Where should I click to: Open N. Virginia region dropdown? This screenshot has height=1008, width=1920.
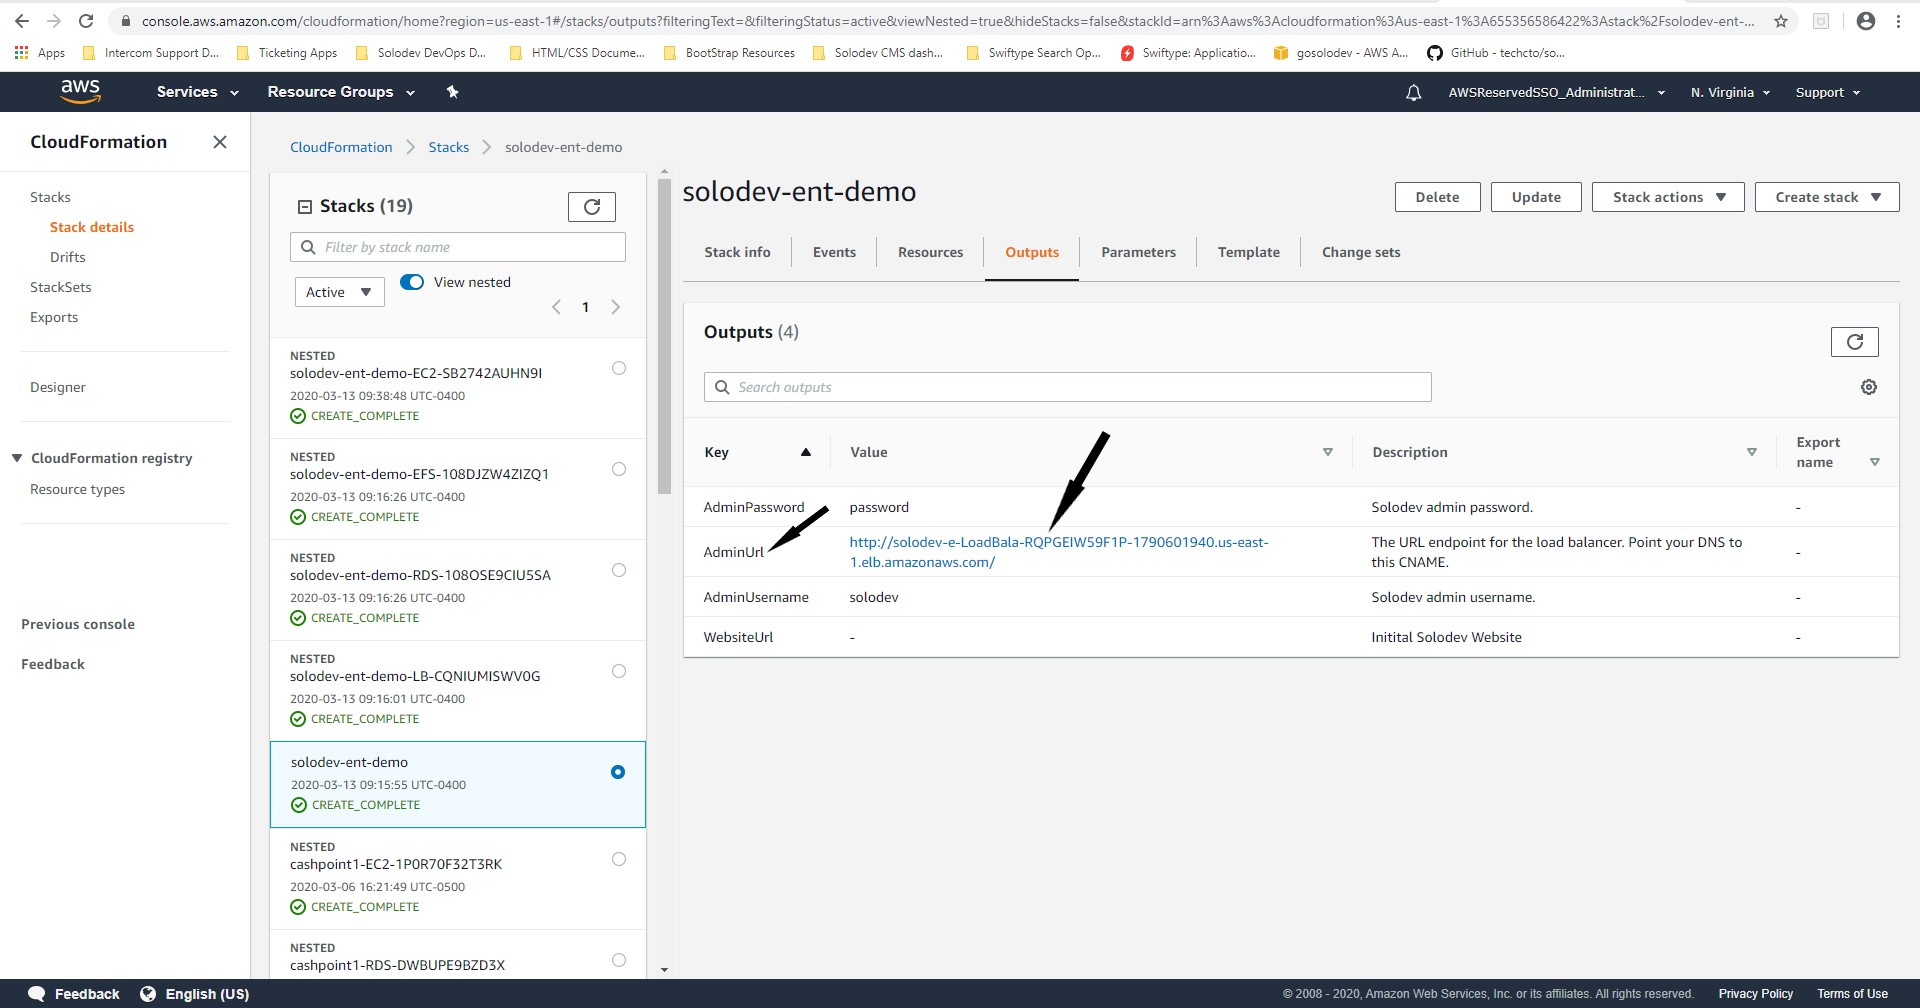pyautogui.click(x=1730, y=92)
